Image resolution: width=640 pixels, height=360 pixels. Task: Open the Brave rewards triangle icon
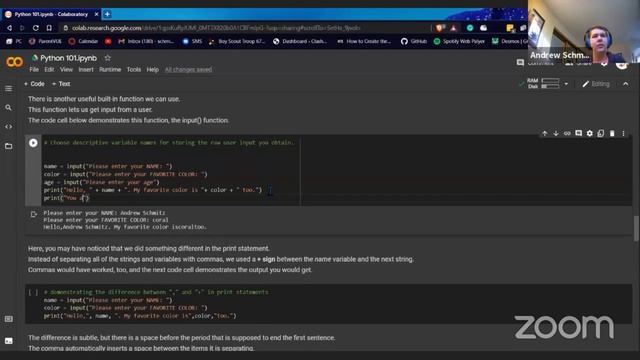[453, 28]
